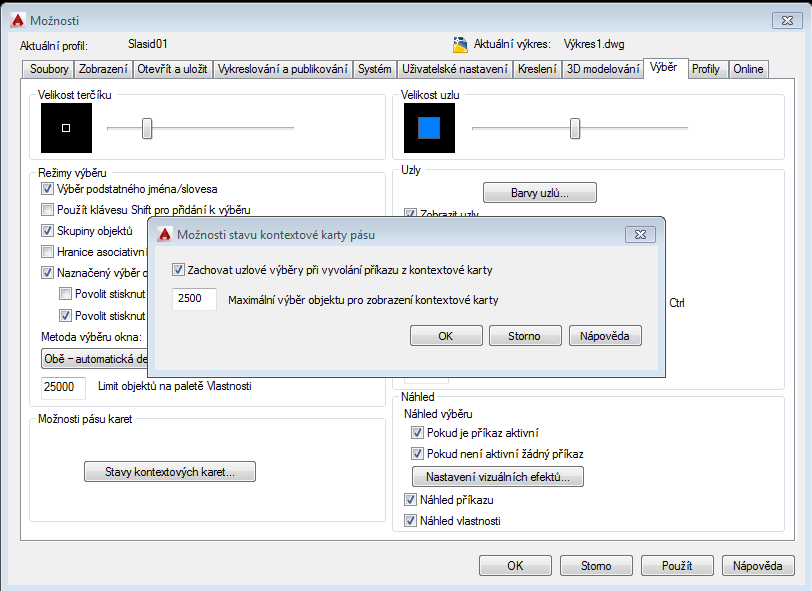812x591 pixels.
Task: Click Storno in the context tab dialog
Action: [525, 336]
